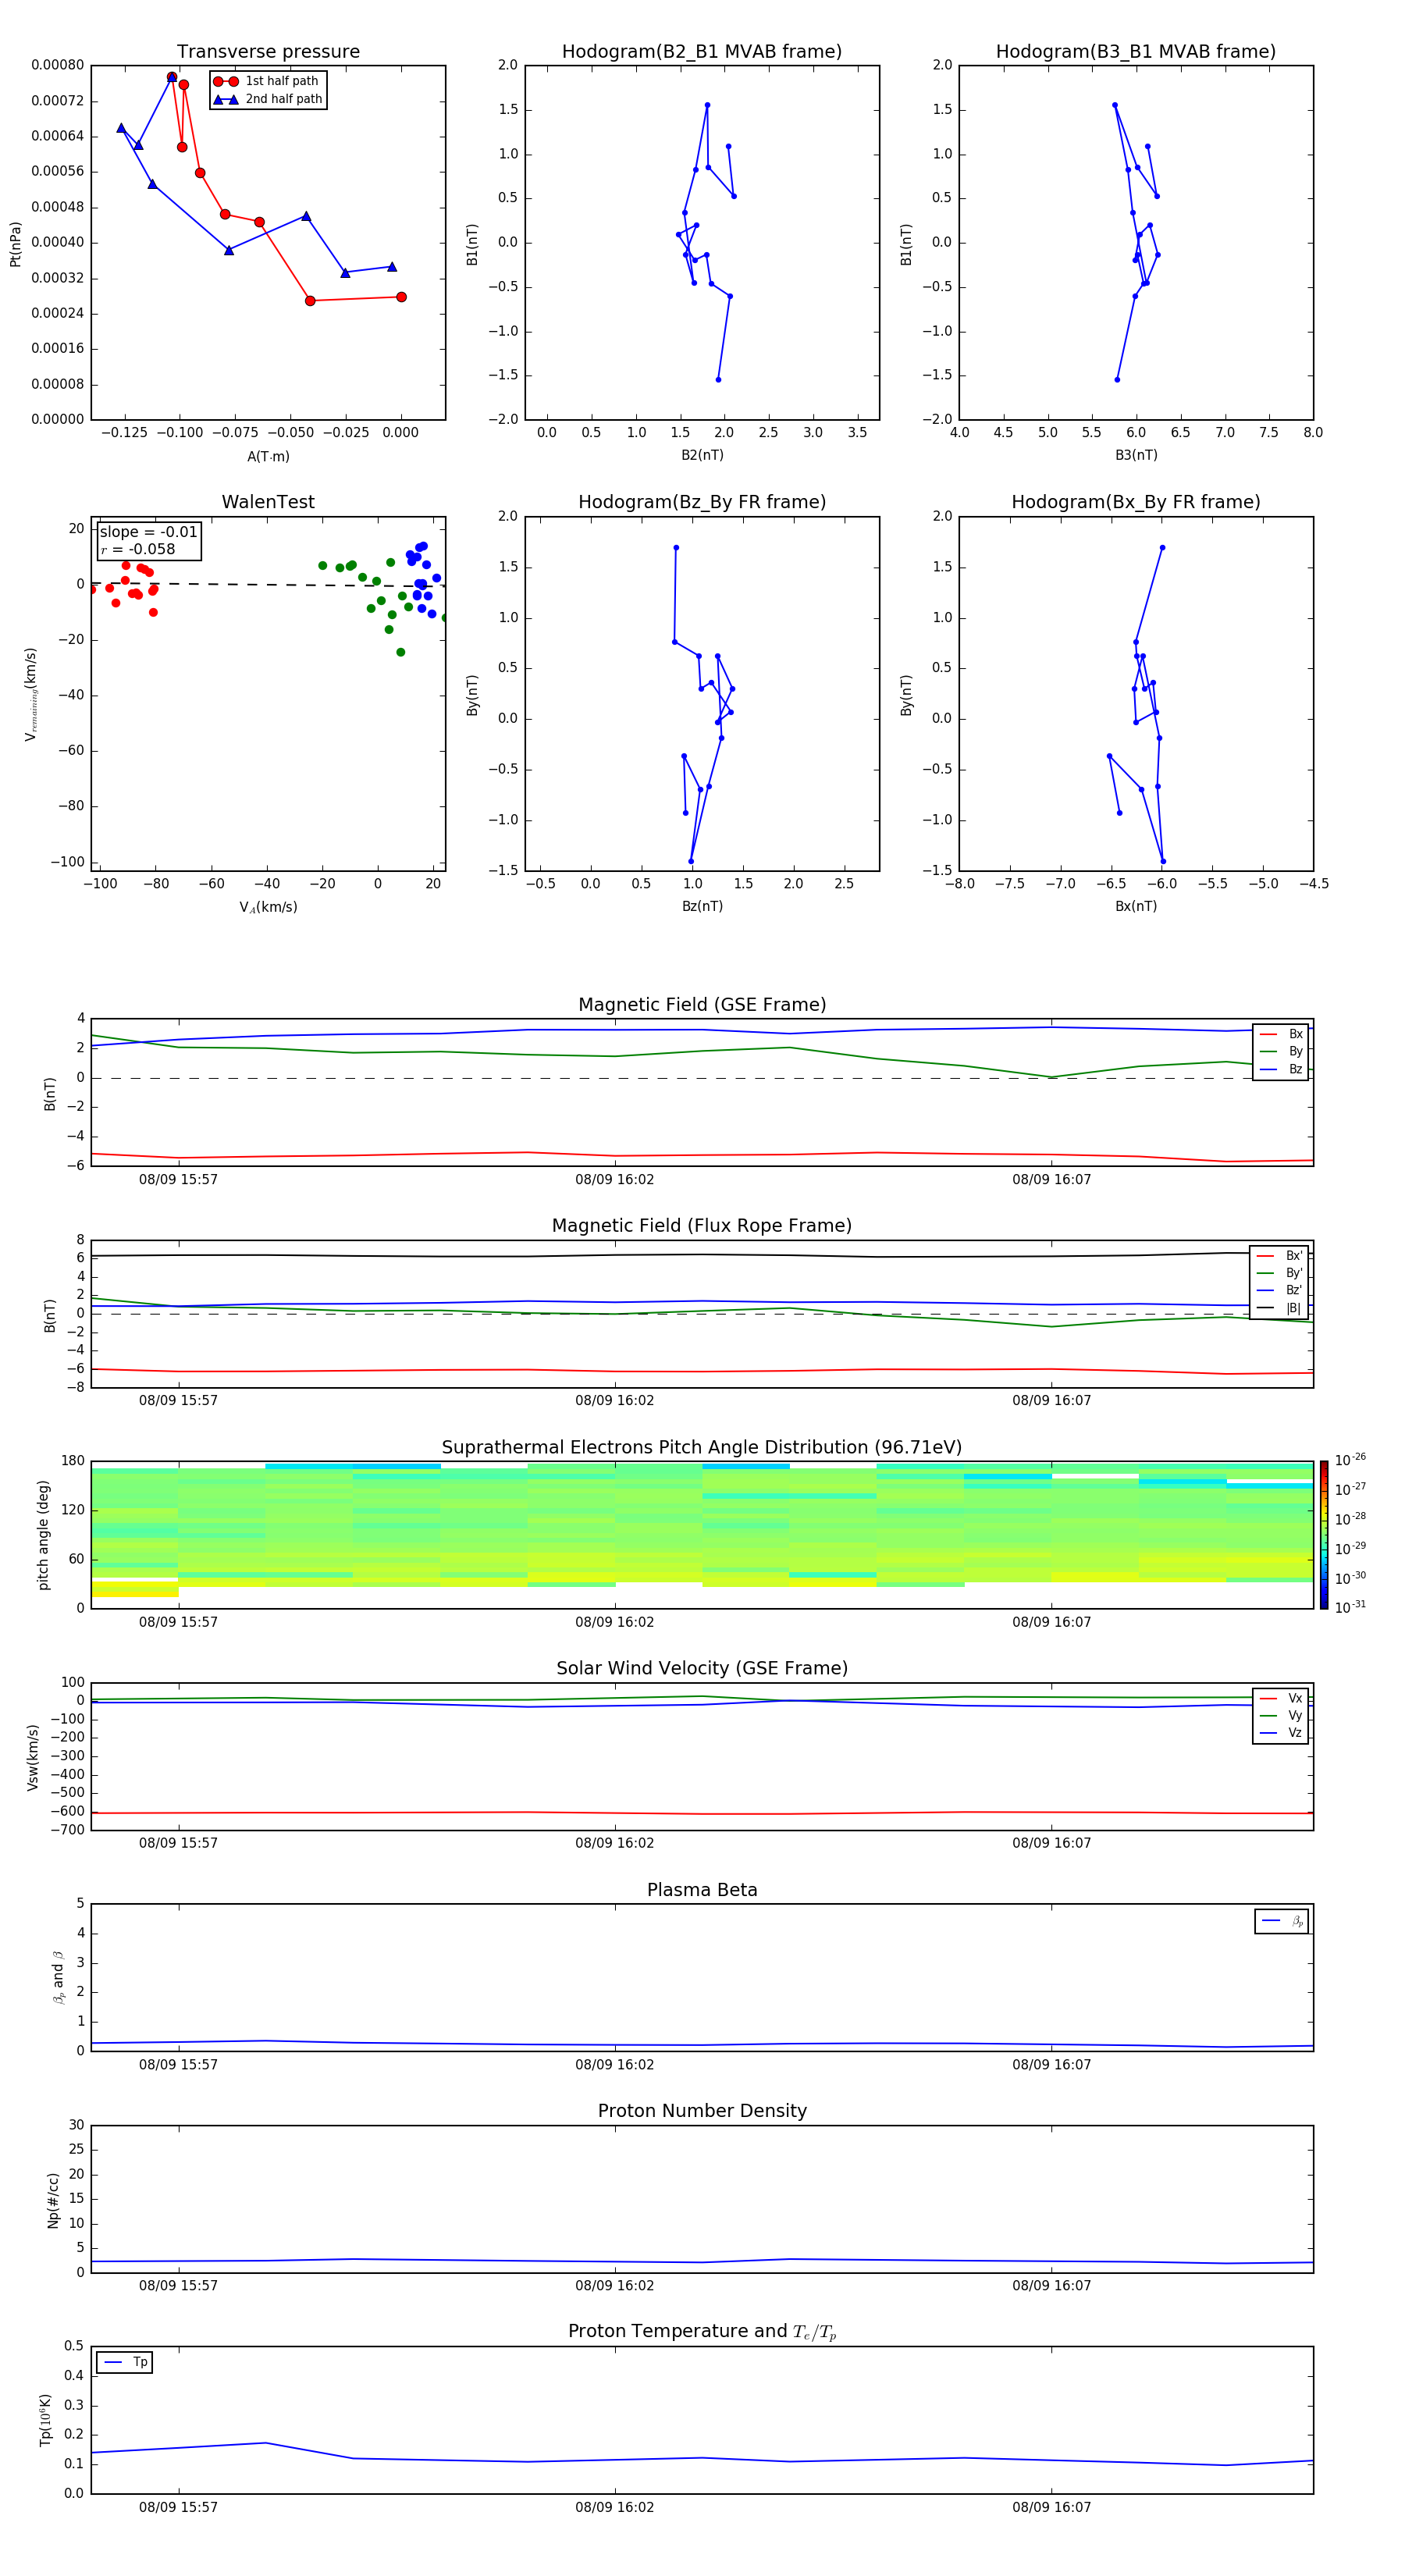
Task: Click '08/09 16:07' tick under Plasma Beta panel
Action: (1051, 2064)
